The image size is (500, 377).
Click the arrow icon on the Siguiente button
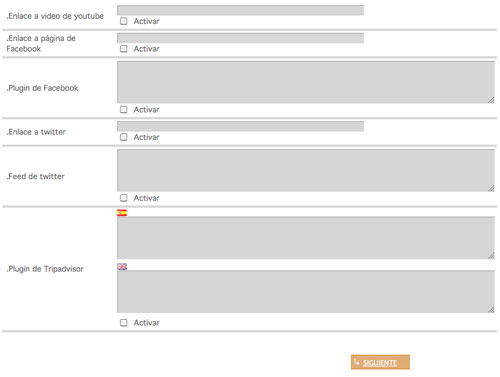(x=357, y=362)
